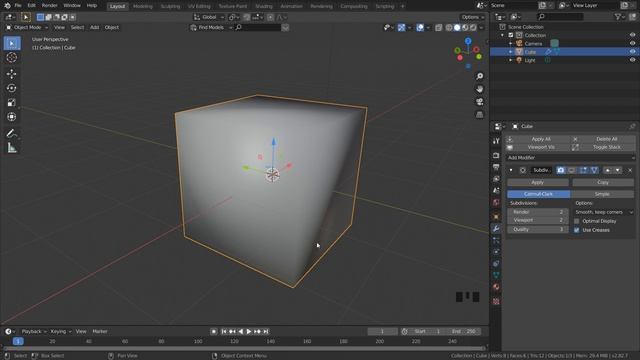Click the Viewport subdivisions value field
Image resolution: width=640 pixels, height=360 pixels.
(538, 220)
